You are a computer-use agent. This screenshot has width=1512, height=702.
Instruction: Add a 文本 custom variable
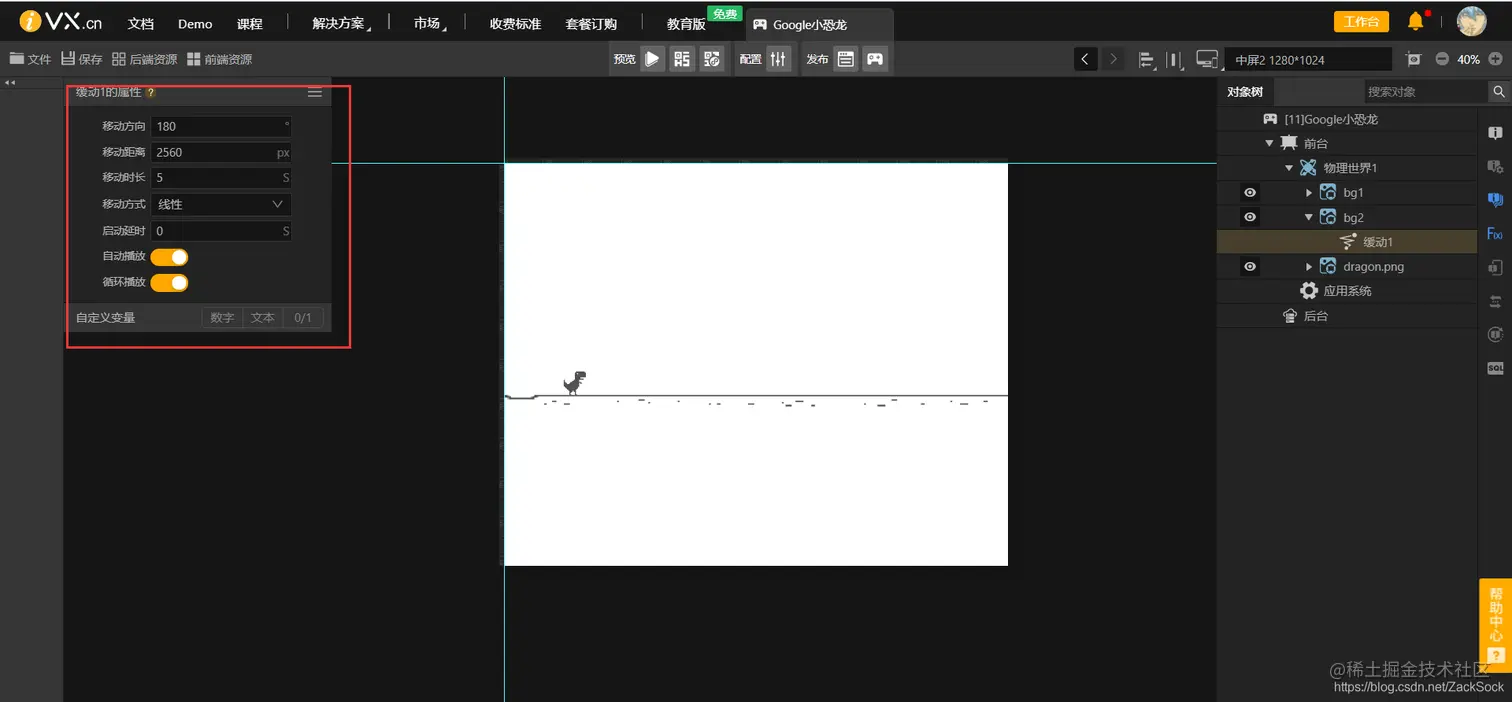(x=263, y=318)
